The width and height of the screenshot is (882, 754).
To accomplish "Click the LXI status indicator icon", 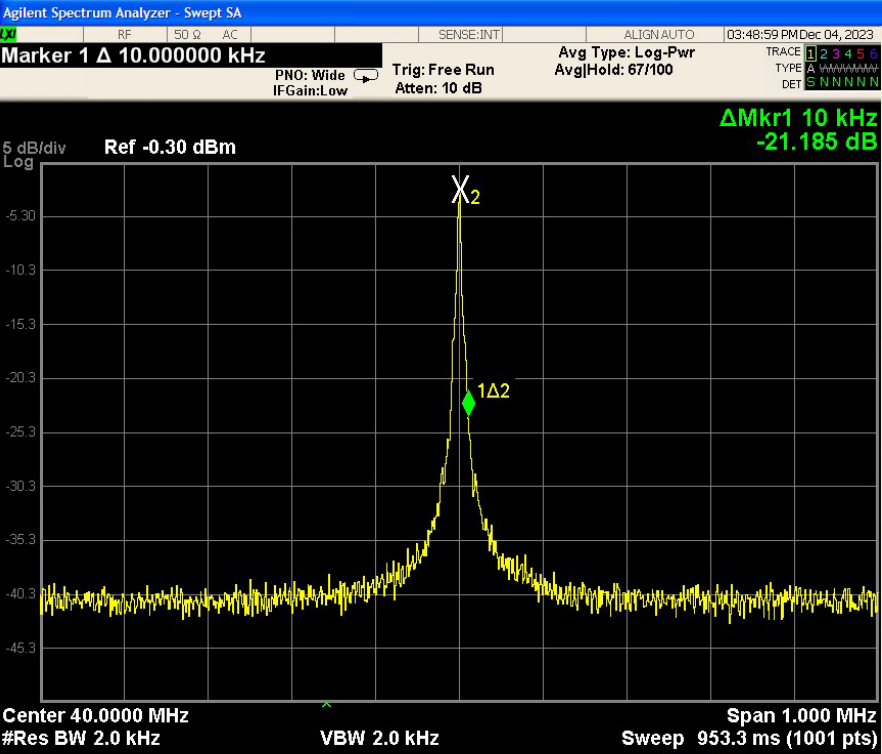I will coord(8,34).
